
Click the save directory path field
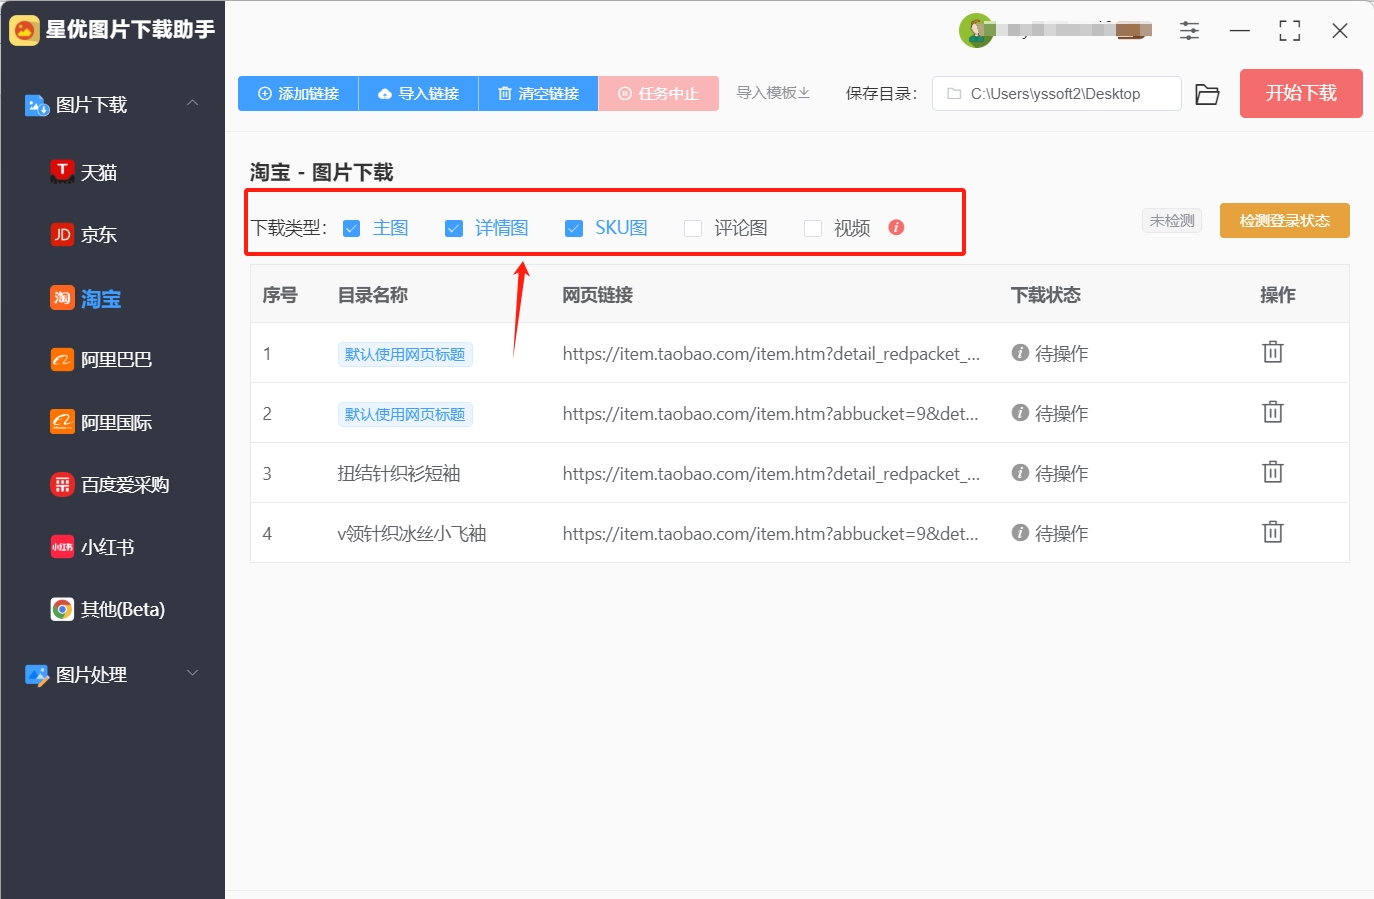(1056, 94)
